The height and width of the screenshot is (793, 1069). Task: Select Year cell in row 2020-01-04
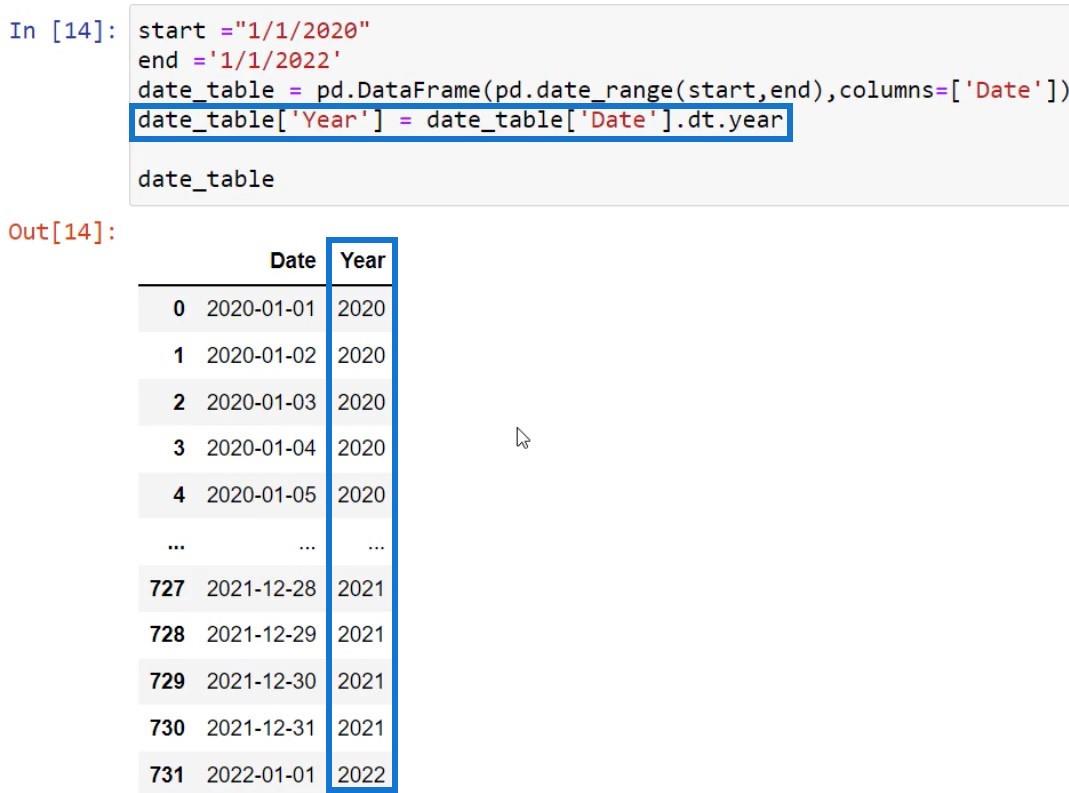[x=361, y=448]
